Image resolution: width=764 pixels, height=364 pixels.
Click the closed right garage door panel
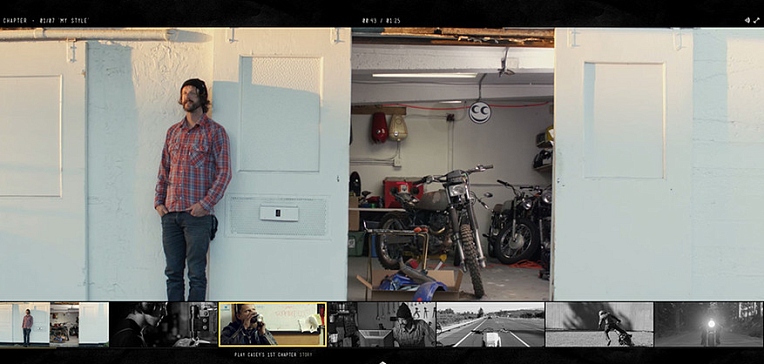click(x=624, y=164)
